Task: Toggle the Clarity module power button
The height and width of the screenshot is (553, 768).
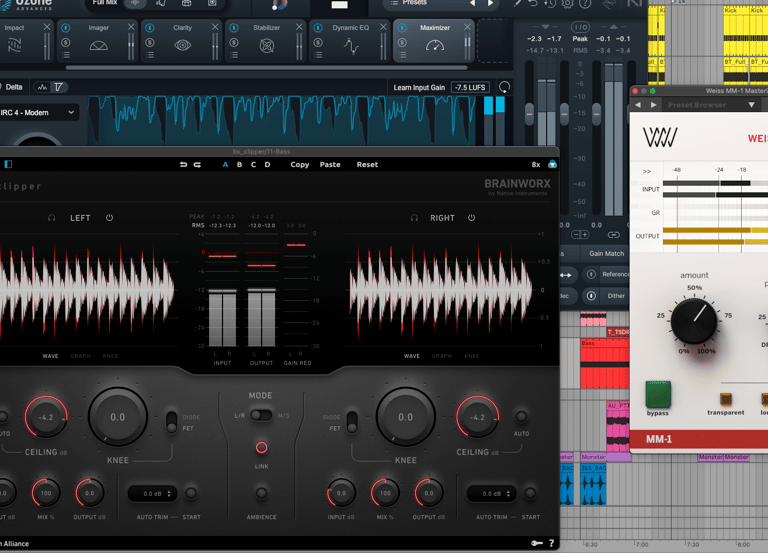Action: (x=150, y=28)
